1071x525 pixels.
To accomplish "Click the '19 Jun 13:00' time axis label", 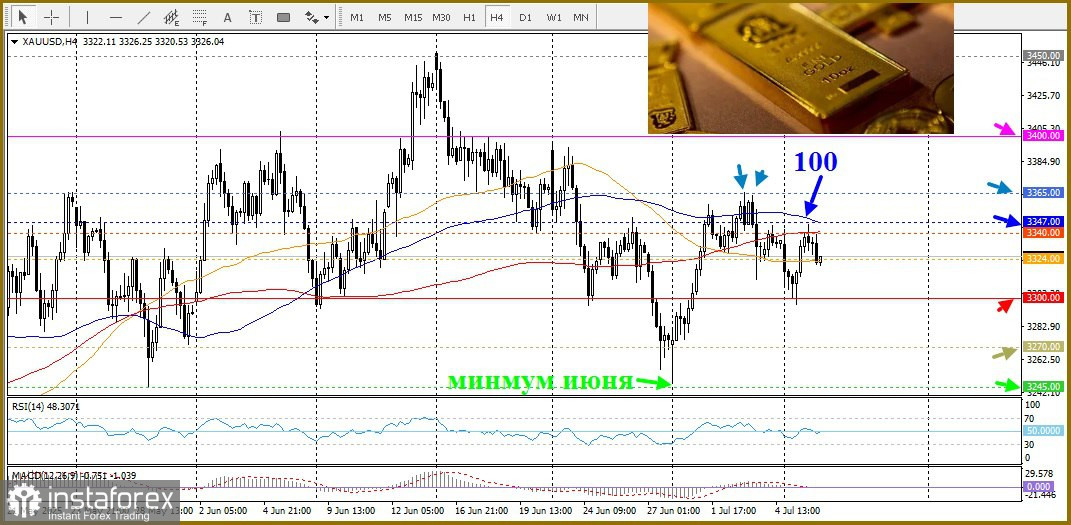I will [x=544, y=511].
